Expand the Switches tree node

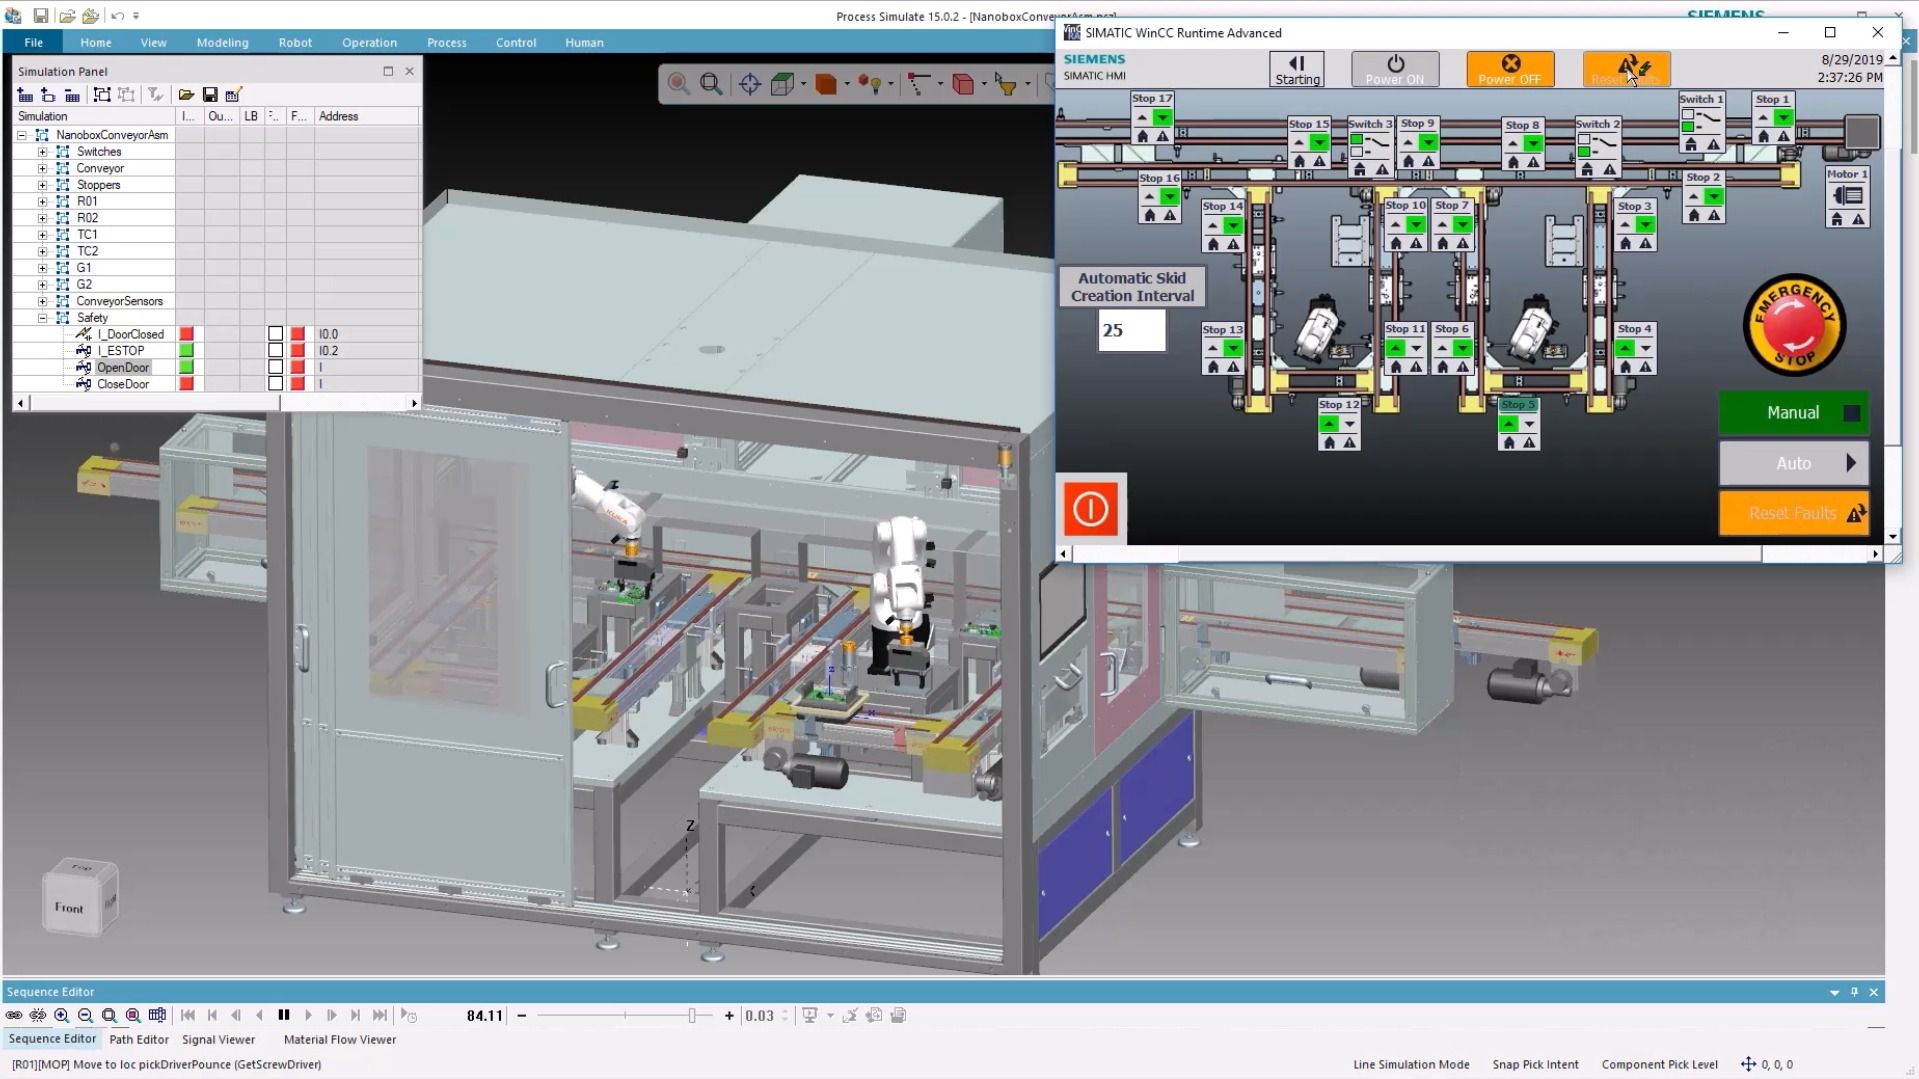(43, 152)
